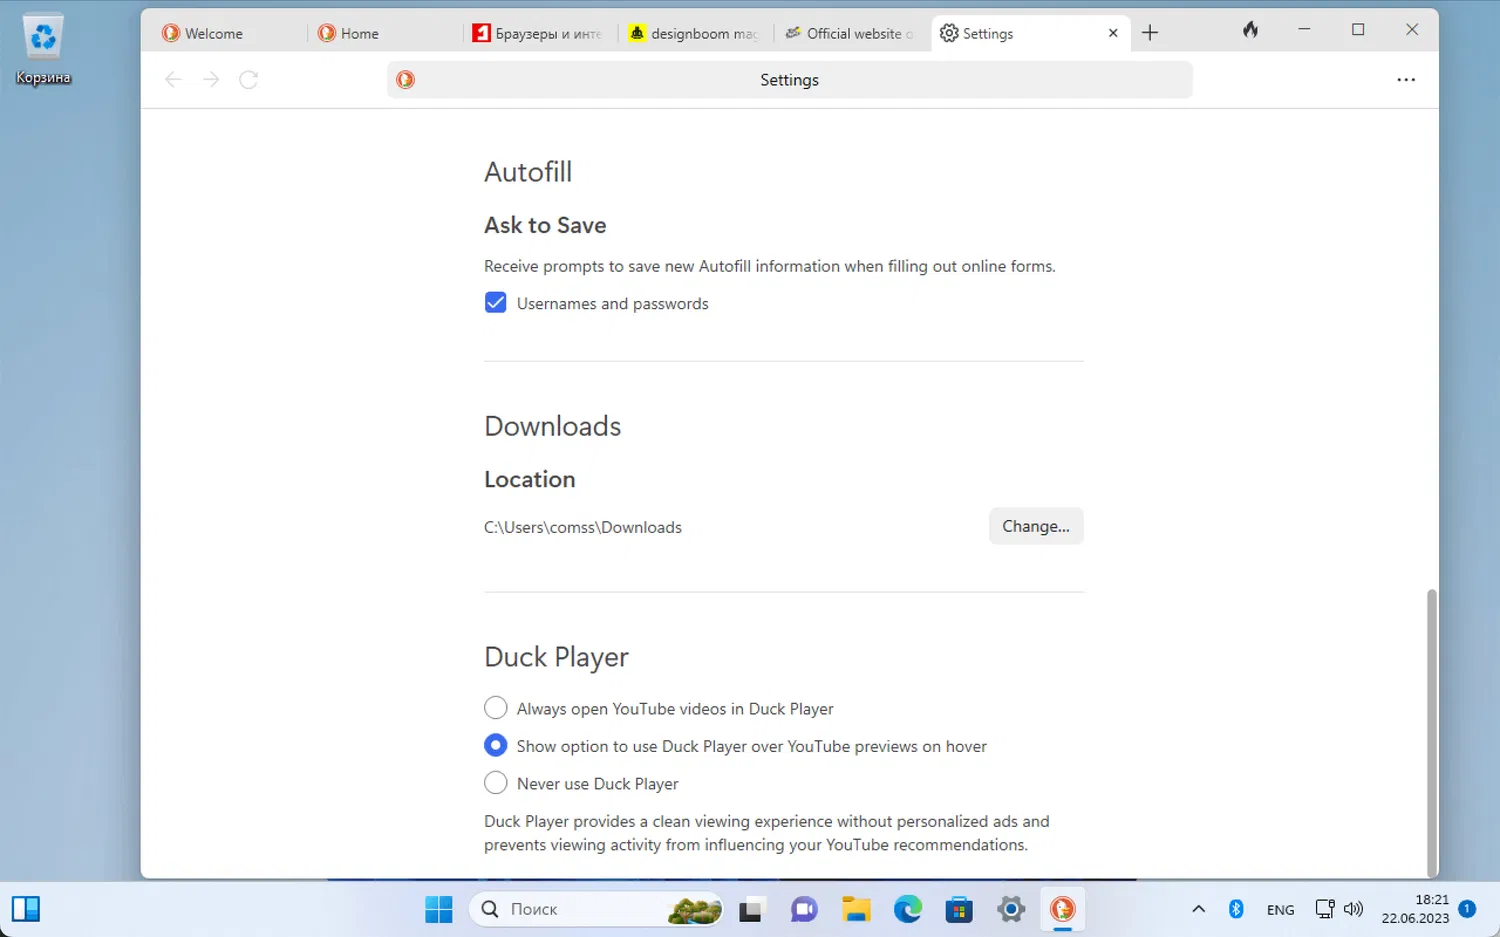Screen dimensions: 1500x937
Task: Go forward to the next page
Action: 211,80
